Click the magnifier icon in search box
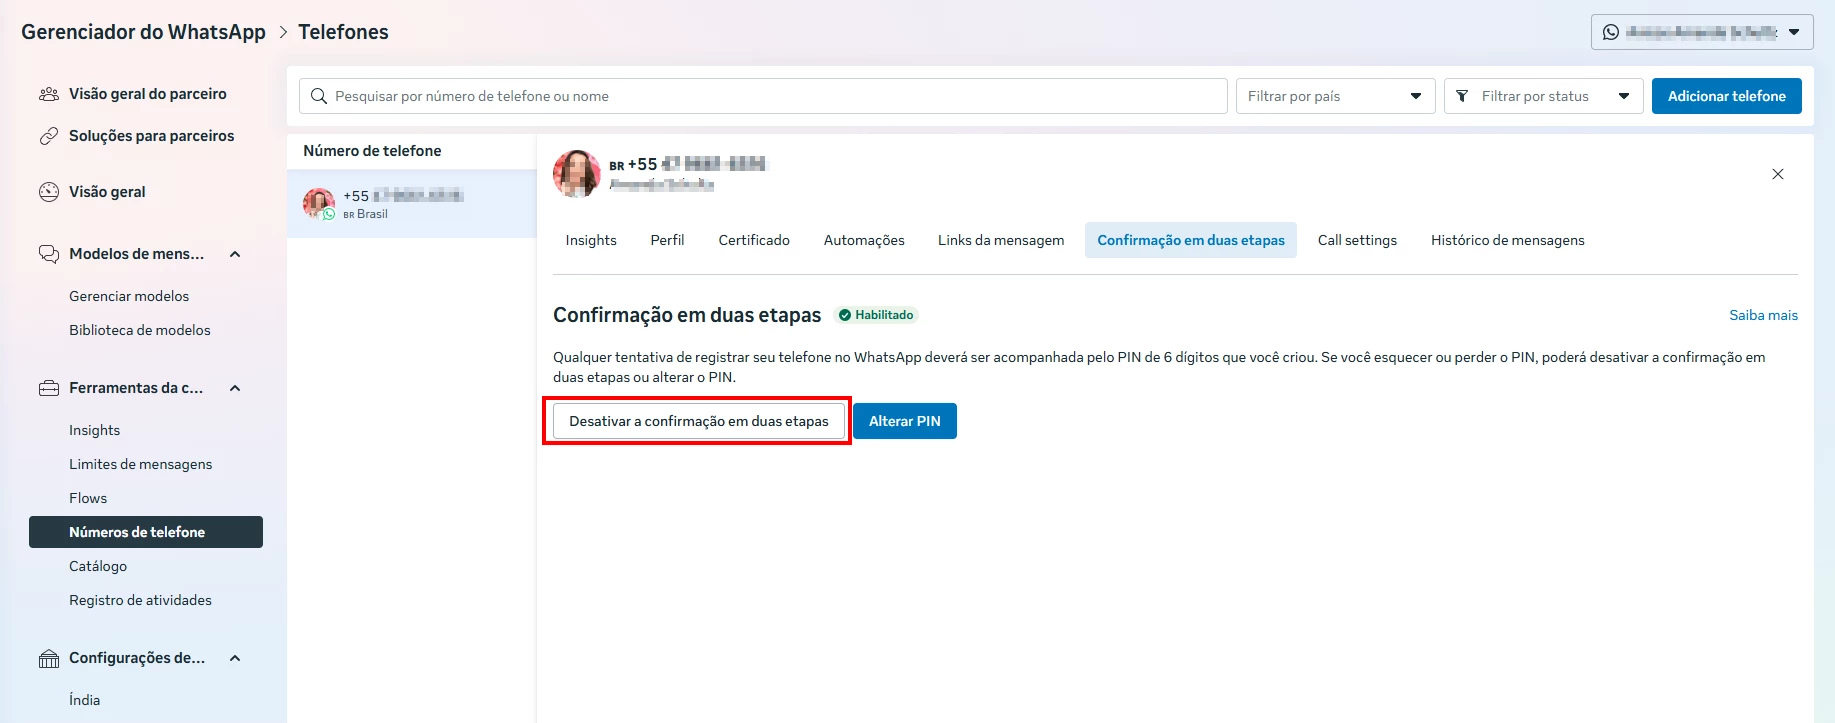The height and width of the screenshot is (723, 1835). point(319,96)
